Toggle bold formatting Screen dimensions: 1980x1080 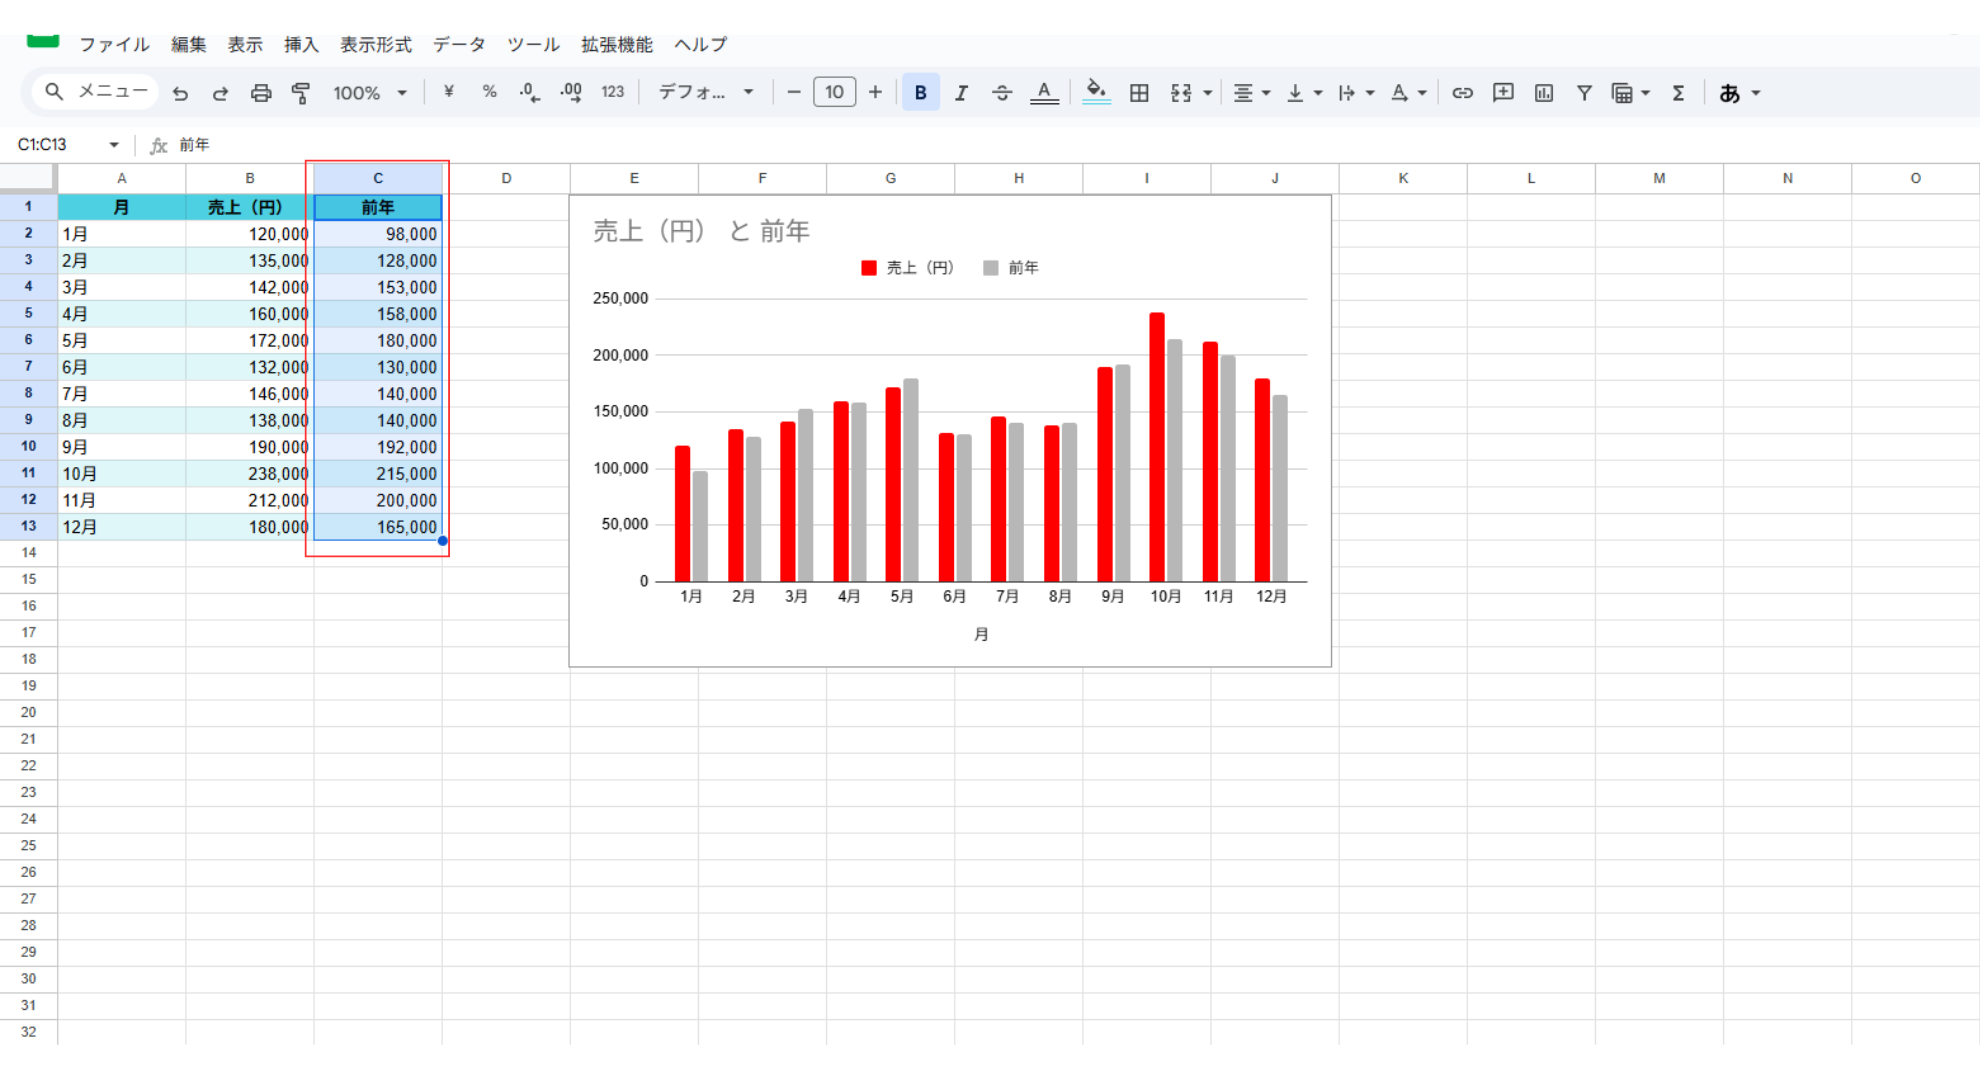921,93
